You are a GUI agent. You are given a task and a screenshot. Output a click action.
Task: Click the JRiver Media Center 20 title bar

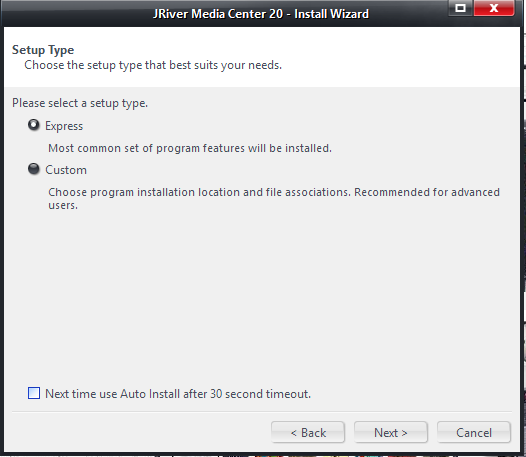tap(261, 14)
